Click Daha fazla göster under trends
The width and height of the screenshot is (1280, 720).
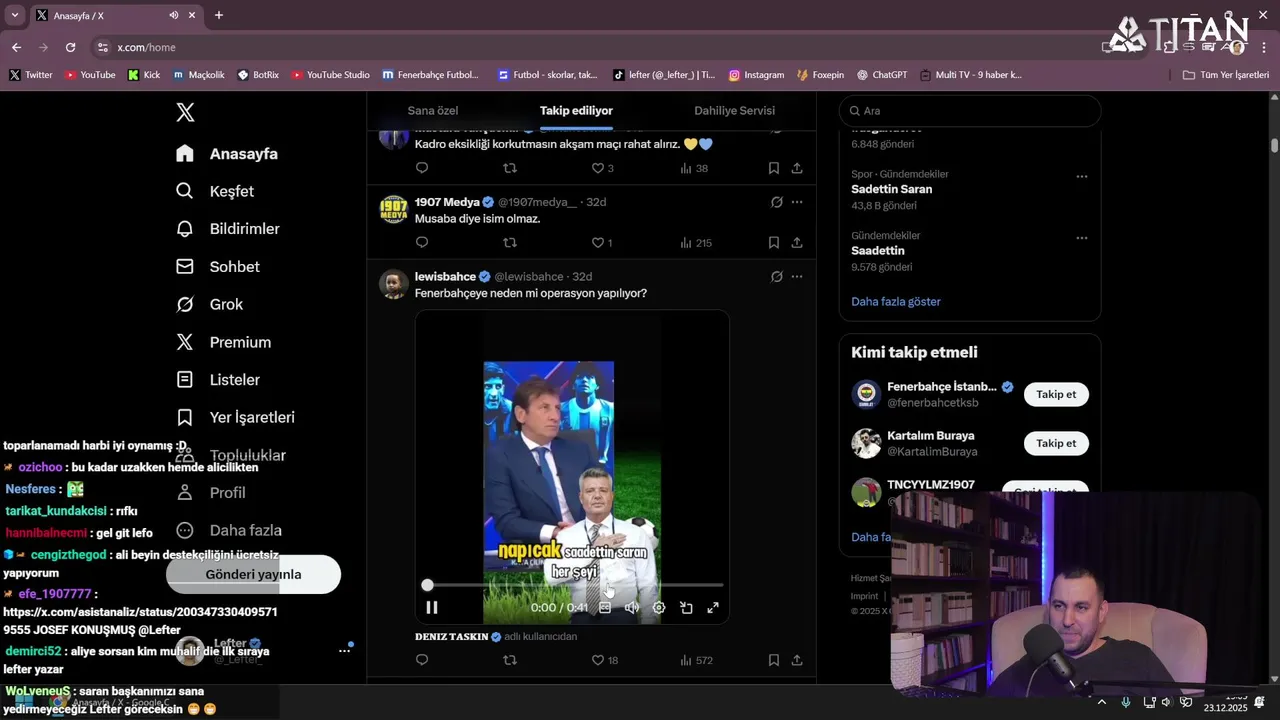pyautogui.click(x=896, y=301)
